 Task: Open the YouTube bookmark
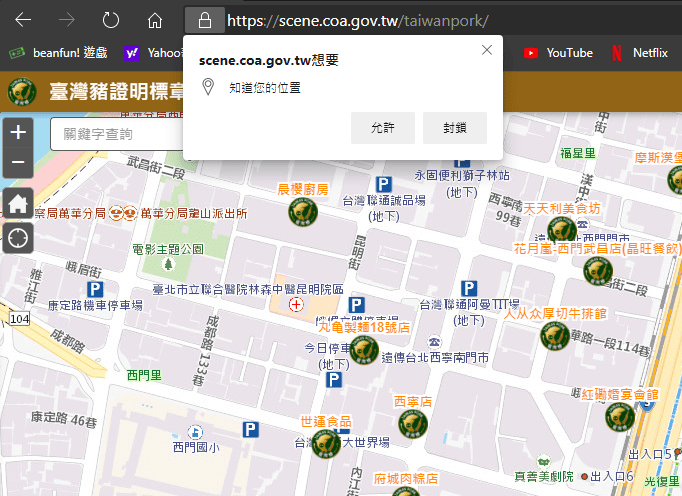click(558, 53)
